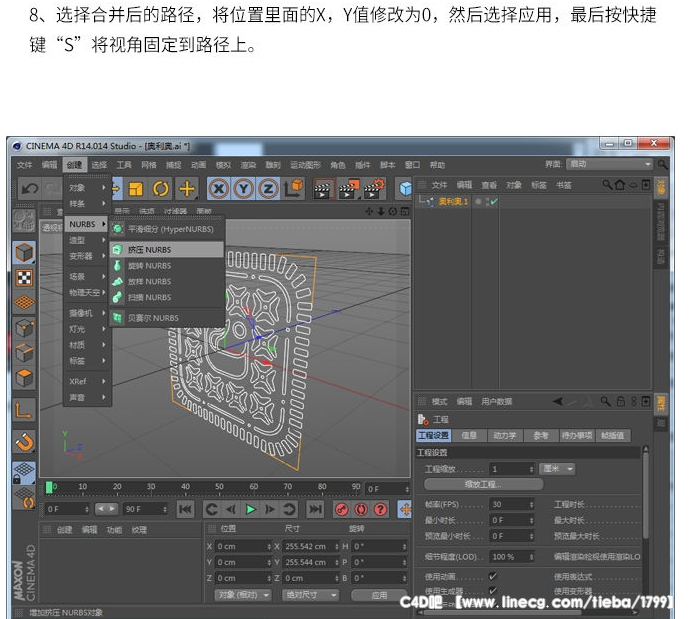
Task: Expand the 灯光 submenu
Action: click(88, 329)
